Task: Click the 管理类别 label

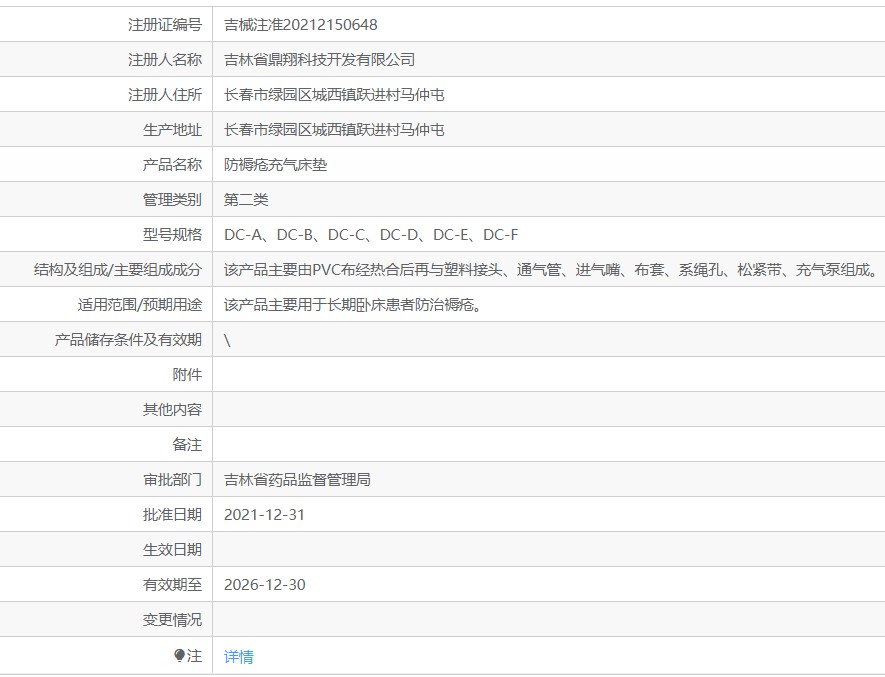Action: (172, 200)
